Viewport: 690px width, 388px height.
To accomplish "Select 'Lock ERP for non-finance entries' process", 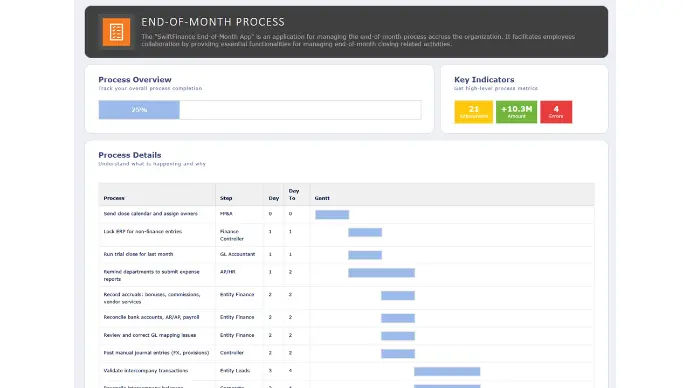I will click(143, 231).
